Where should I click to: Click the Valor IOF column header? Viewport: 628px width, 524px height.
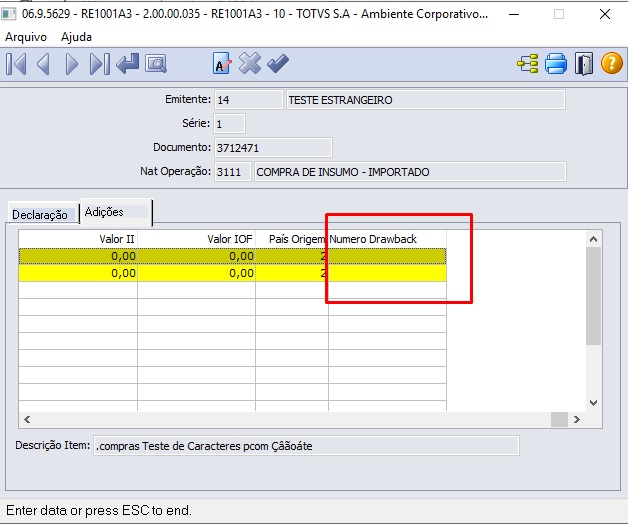[196, 239]
